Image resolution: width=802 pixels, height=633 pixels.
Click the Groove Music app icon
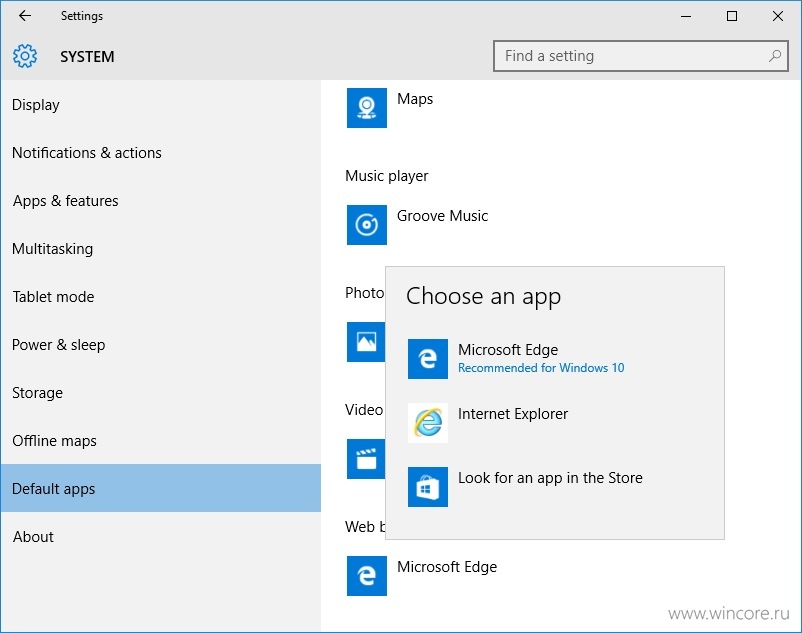[367, 225]
